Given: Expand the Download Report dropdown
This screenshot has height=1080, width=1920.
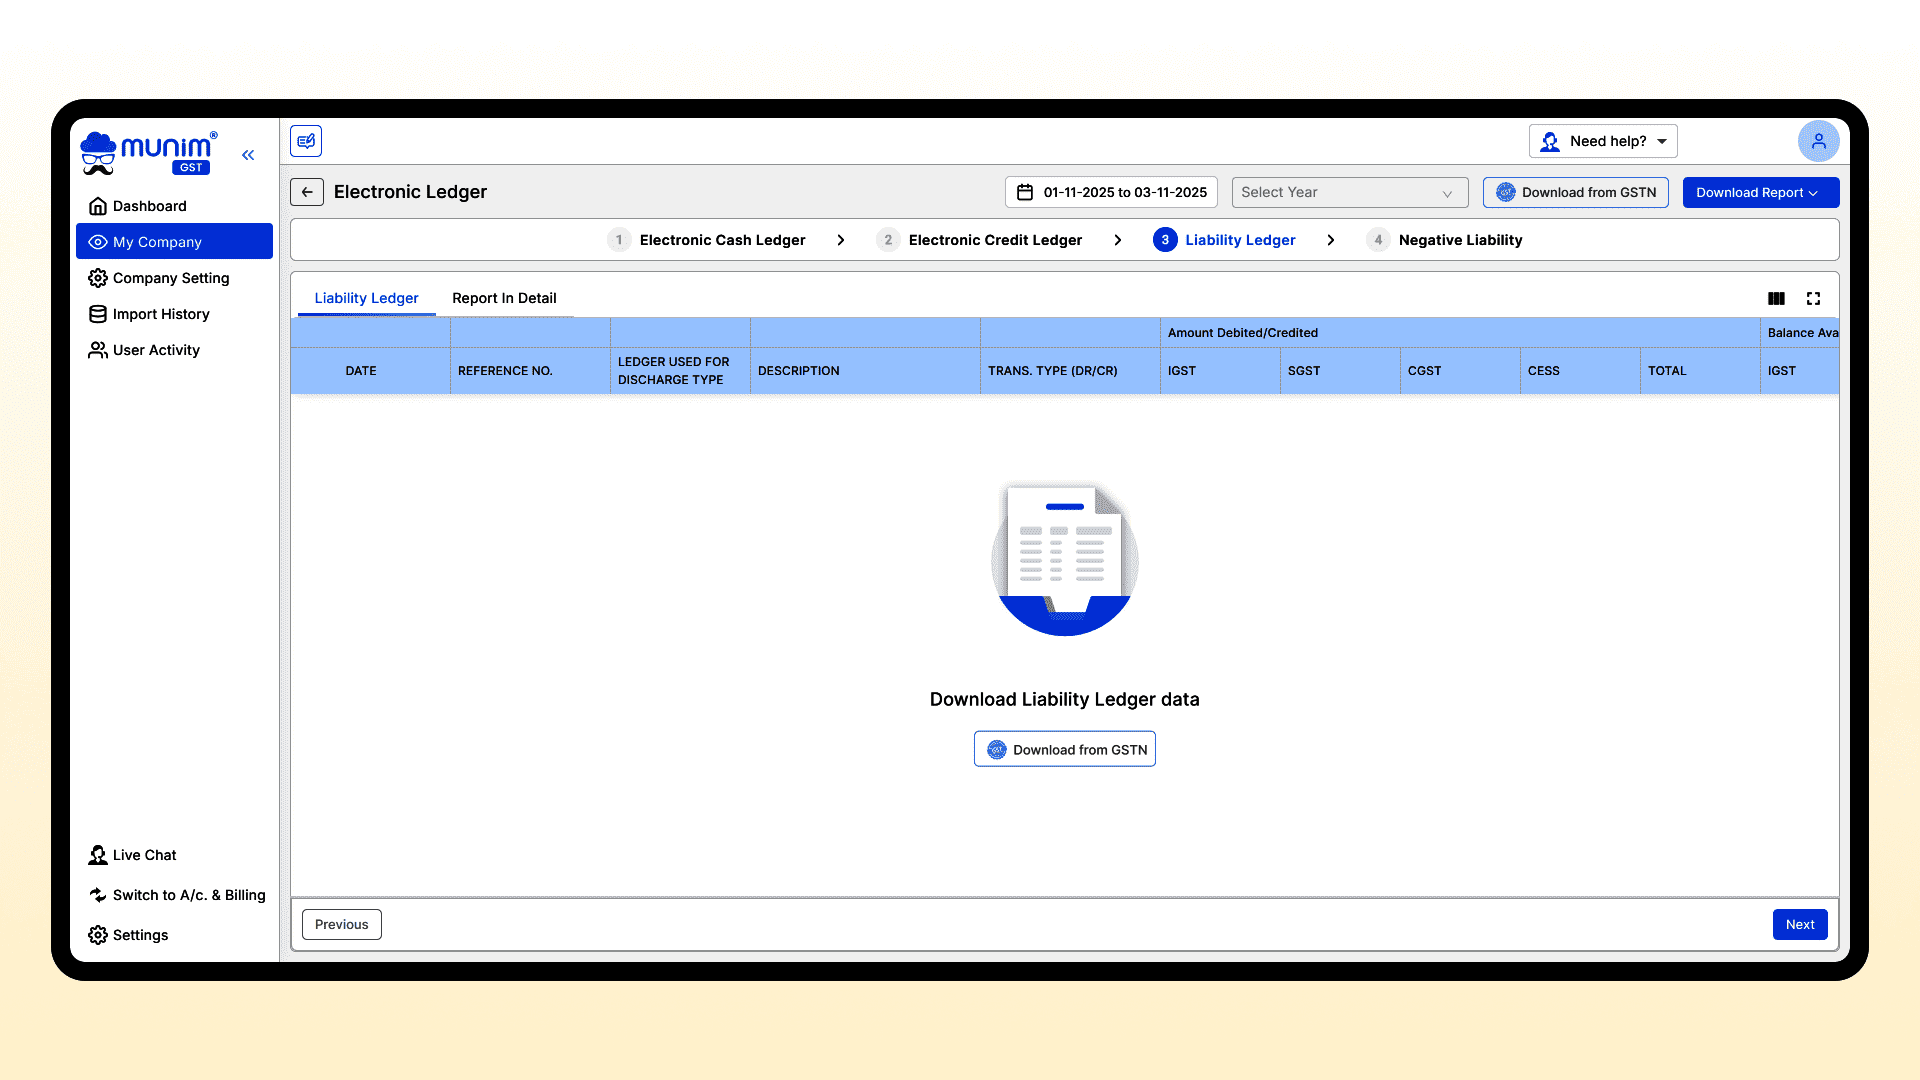Looking at the screenshot, I should tap(1760, 192).
